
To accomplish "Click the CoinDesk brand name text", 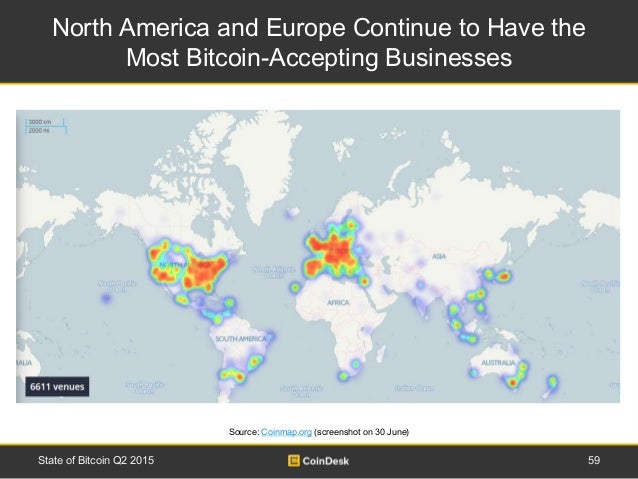I will point(326,461).
